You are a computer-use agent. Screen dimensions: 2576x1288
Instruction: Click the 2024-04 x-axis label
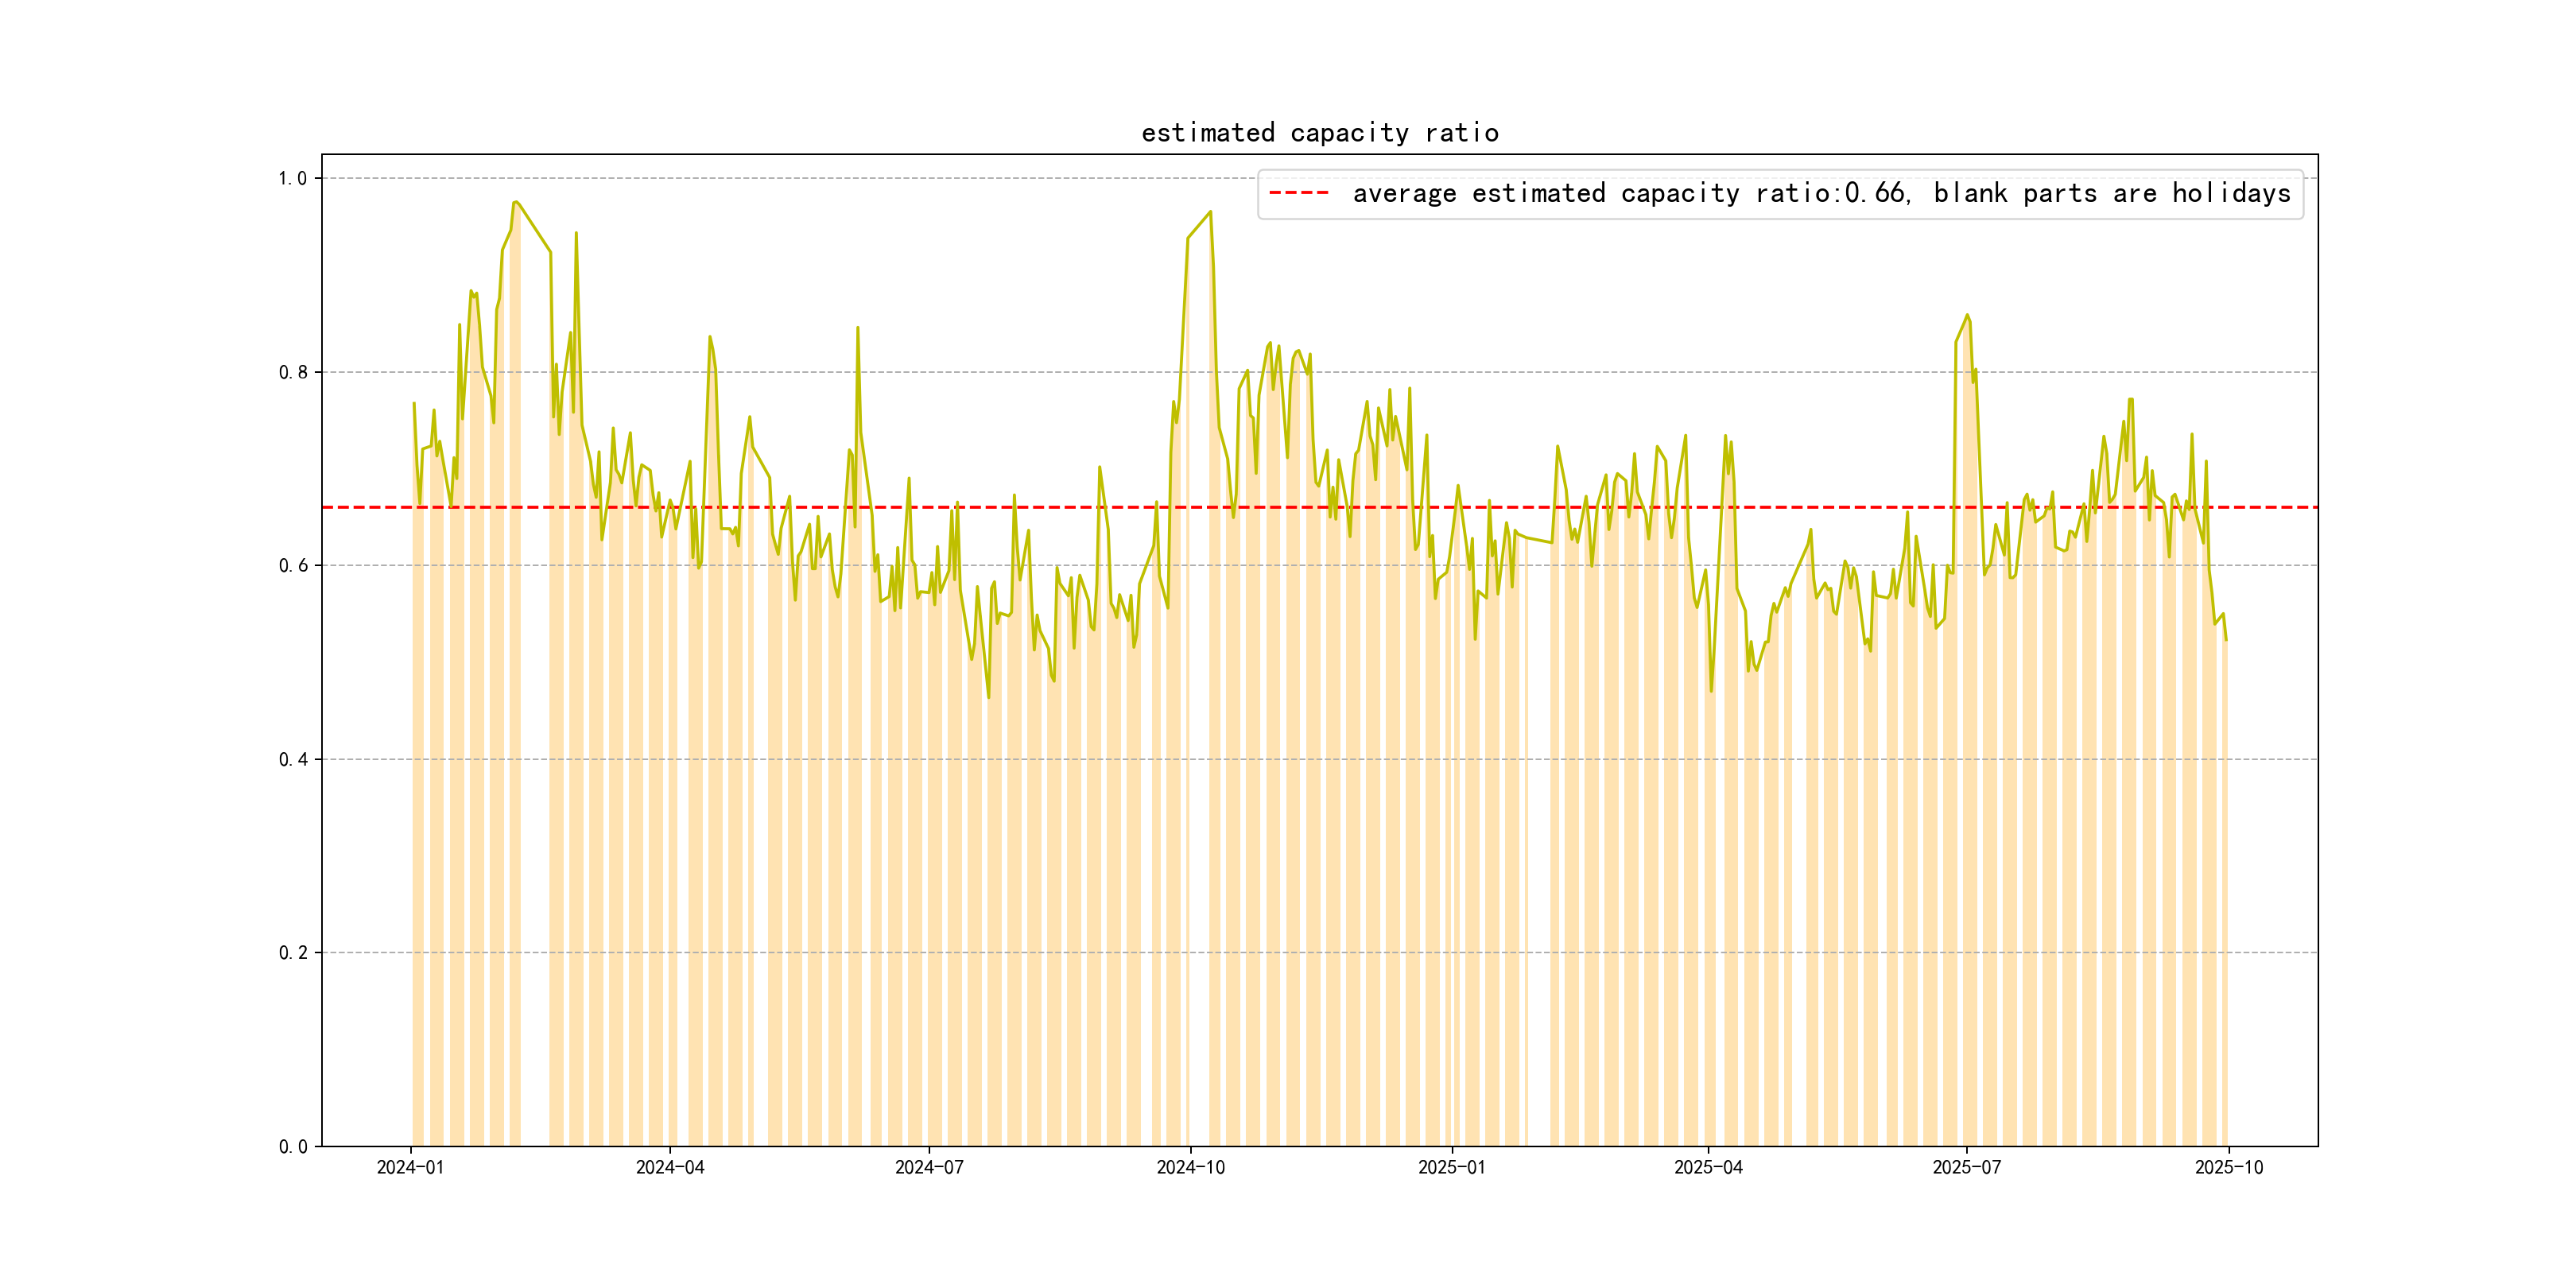point(670,1168)
